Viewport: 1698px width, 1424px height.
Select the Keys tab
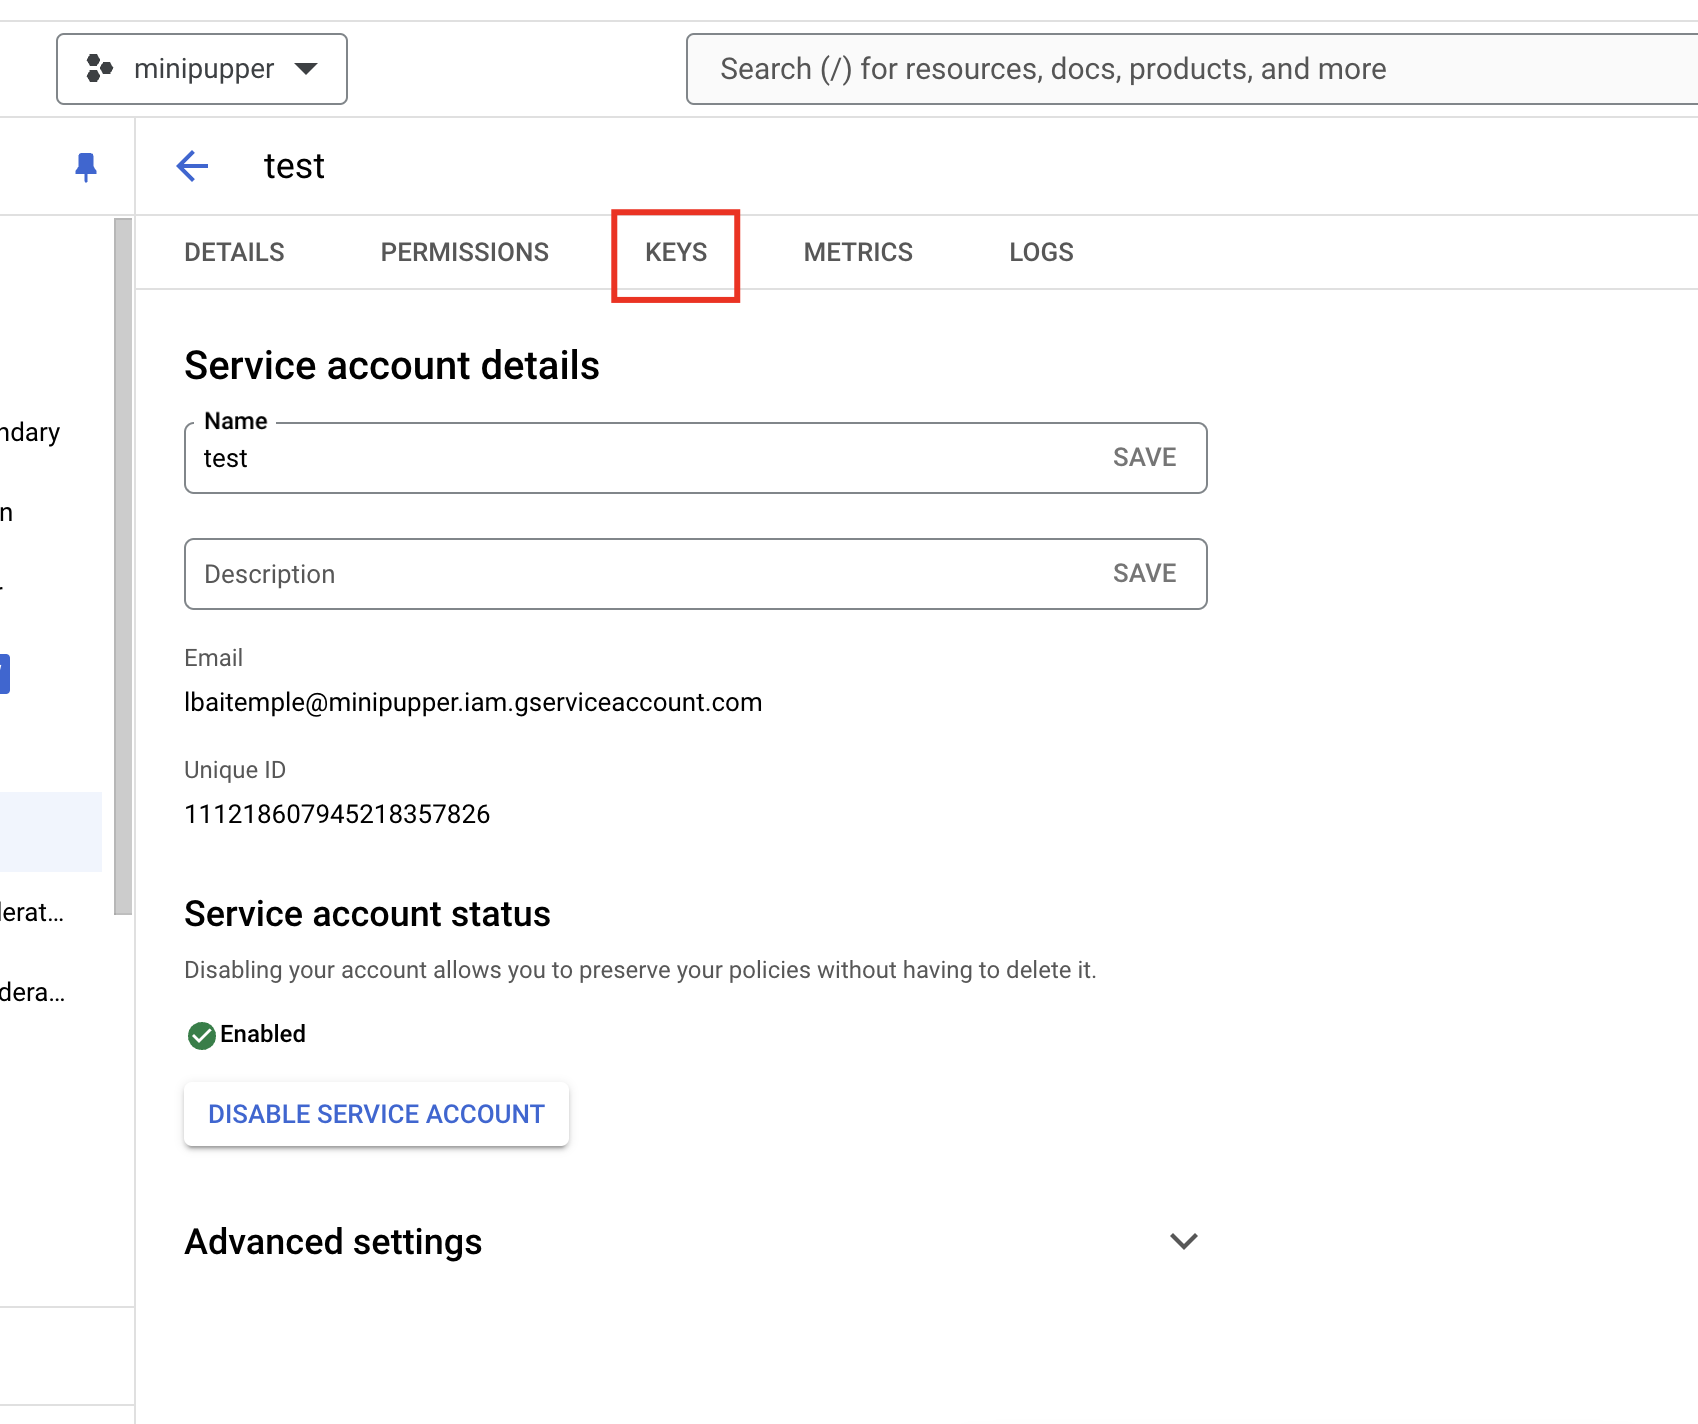pyautogui.click(x=676, y=252)
